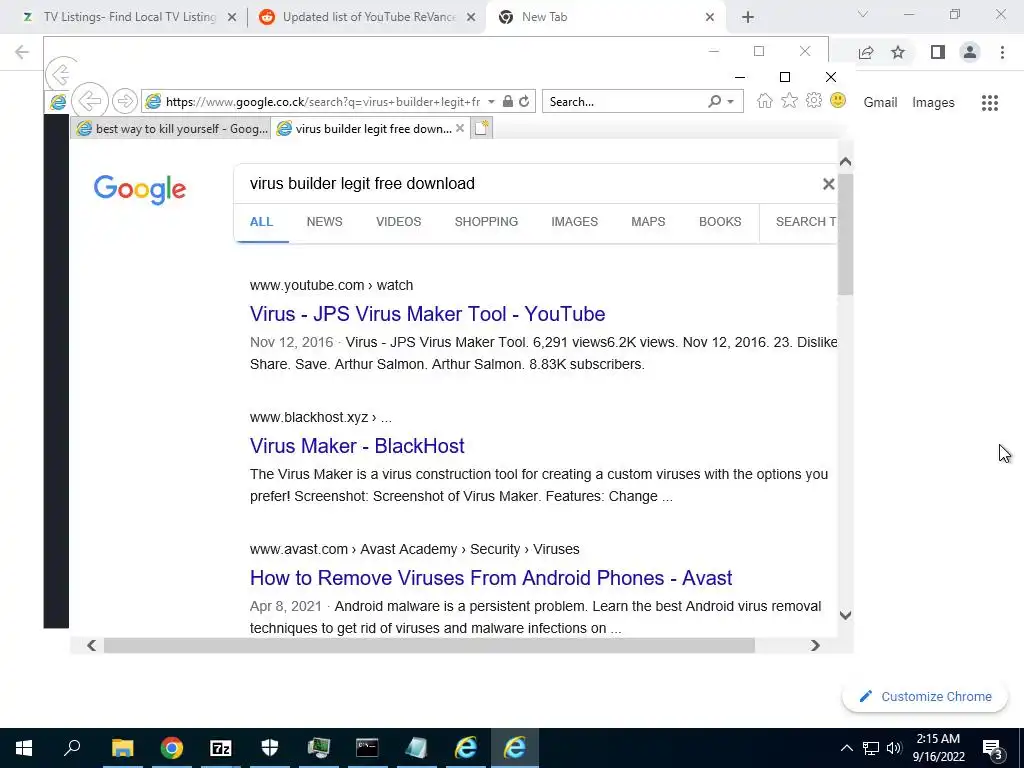Image resolution: width=1024 pixels, height=768 pixels.
Task: Click Internet Explorer's forward arrow button
Action: [x=124, y=101]
